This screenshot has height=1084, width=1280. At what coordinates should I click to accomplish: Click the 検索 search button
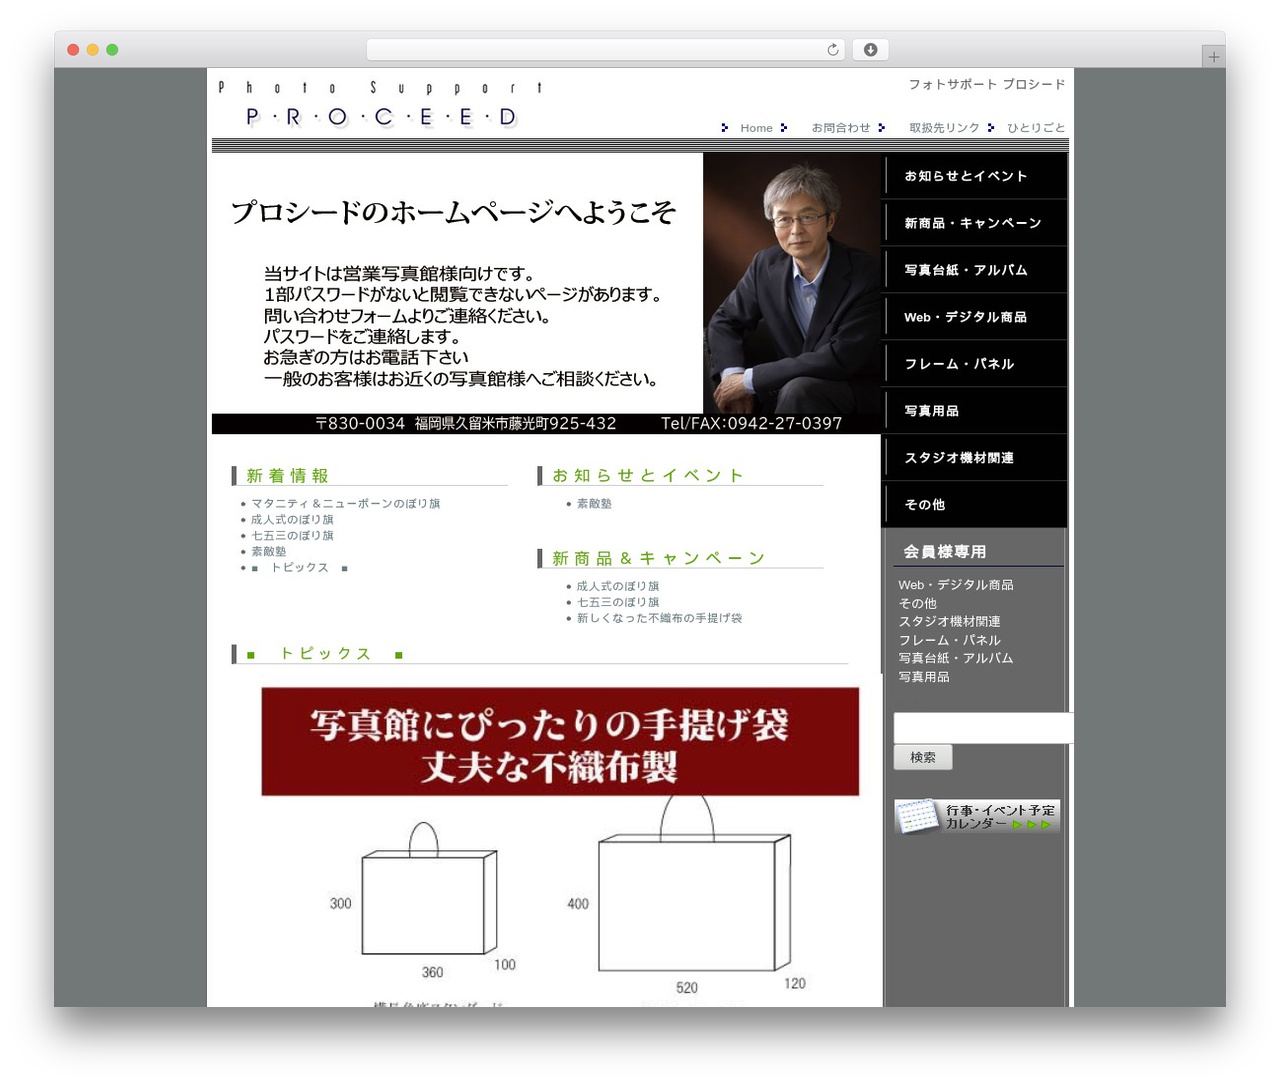(x=922, y=758)
